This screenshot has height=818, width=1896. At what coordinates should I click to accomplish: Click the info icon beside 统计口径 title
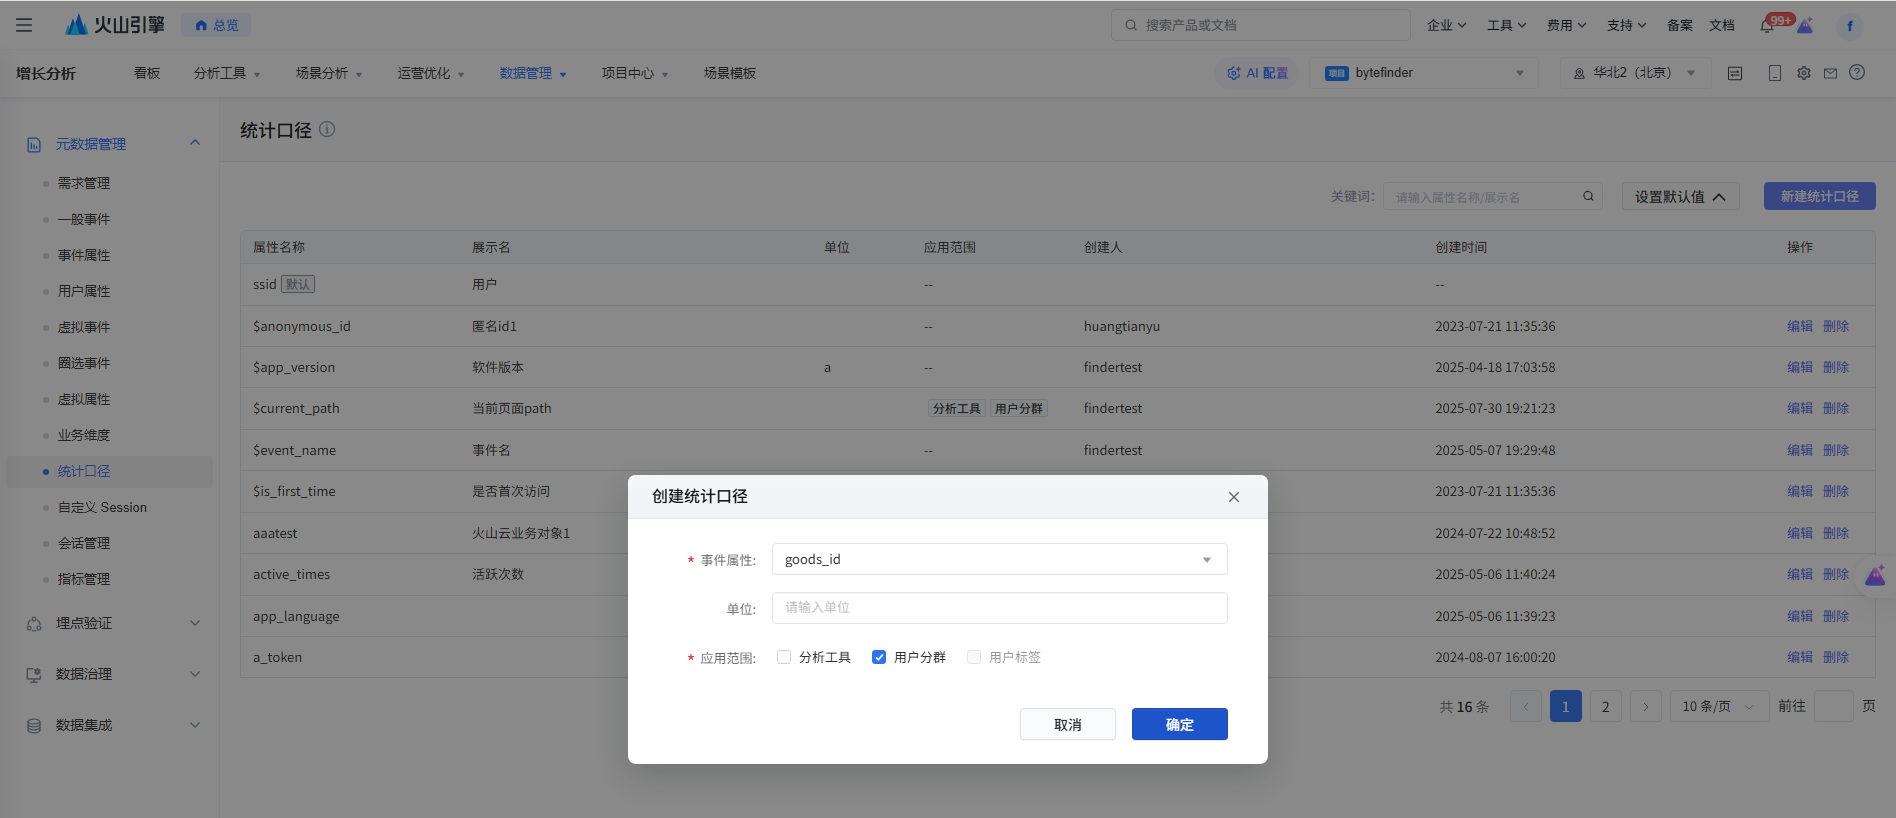[327, 129]
